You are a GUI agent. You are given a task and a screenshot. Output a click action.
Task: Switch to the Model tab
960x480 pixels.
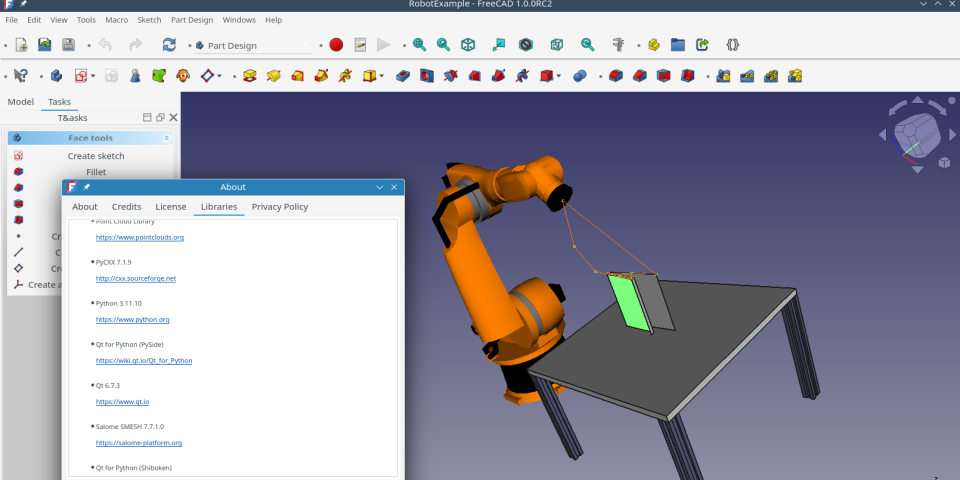20,102
